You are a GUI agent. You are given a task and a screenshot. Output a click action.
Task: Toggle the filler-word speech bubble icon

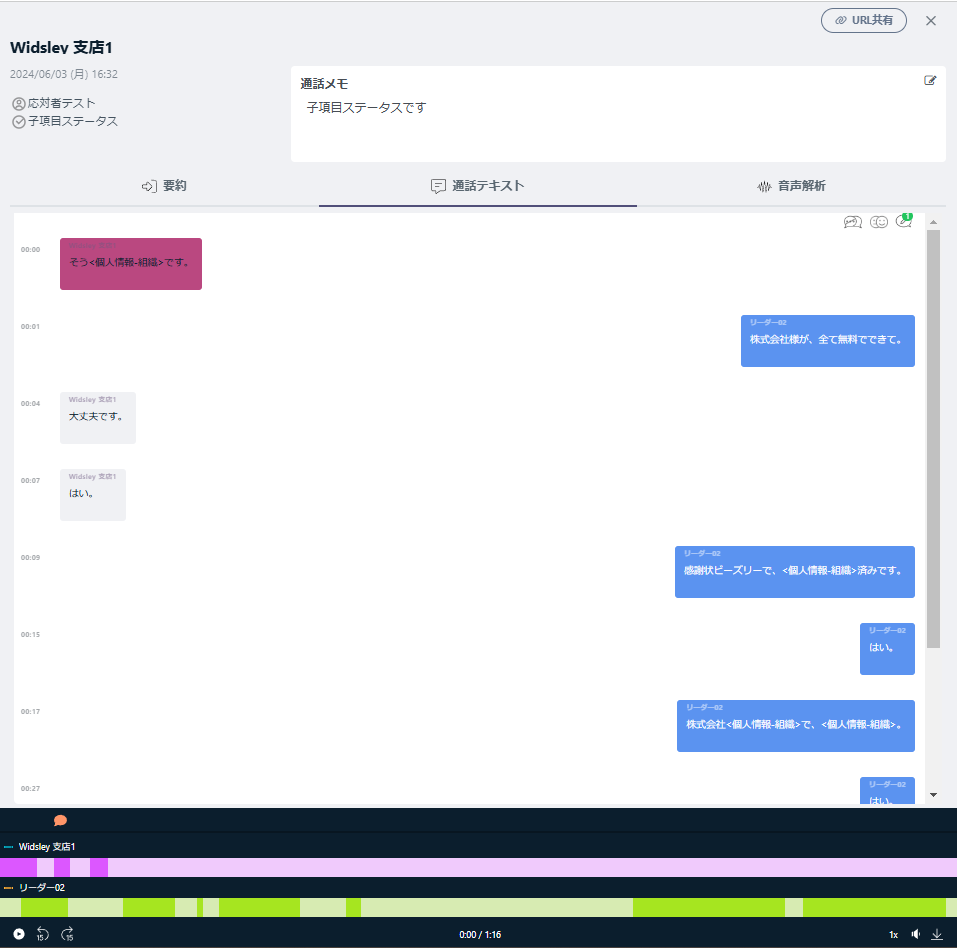point(852,222)
